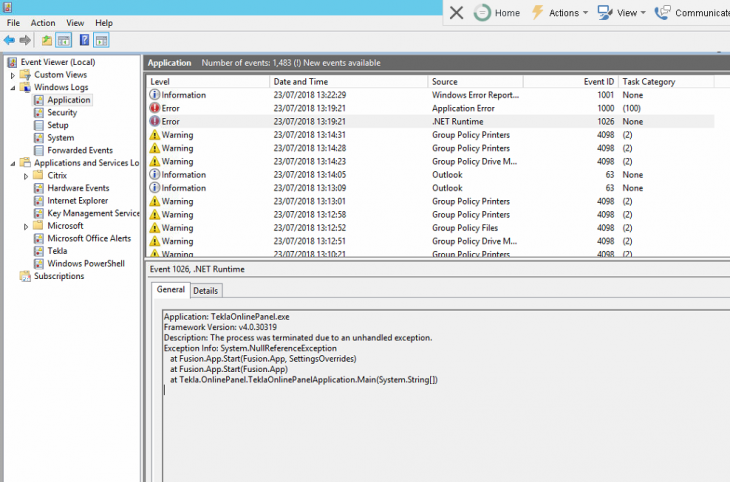Select Outlook information event at 13:13:09
Screen dimensions: 730x482
coord(430,188)
